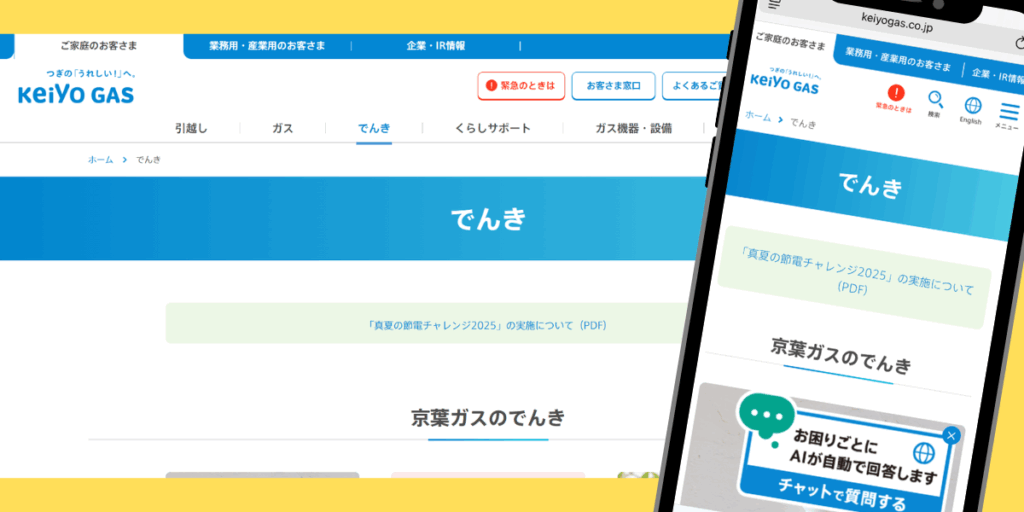Select 企業・IR情報 tab on phone
The image size is (1024, 512).
997,77
